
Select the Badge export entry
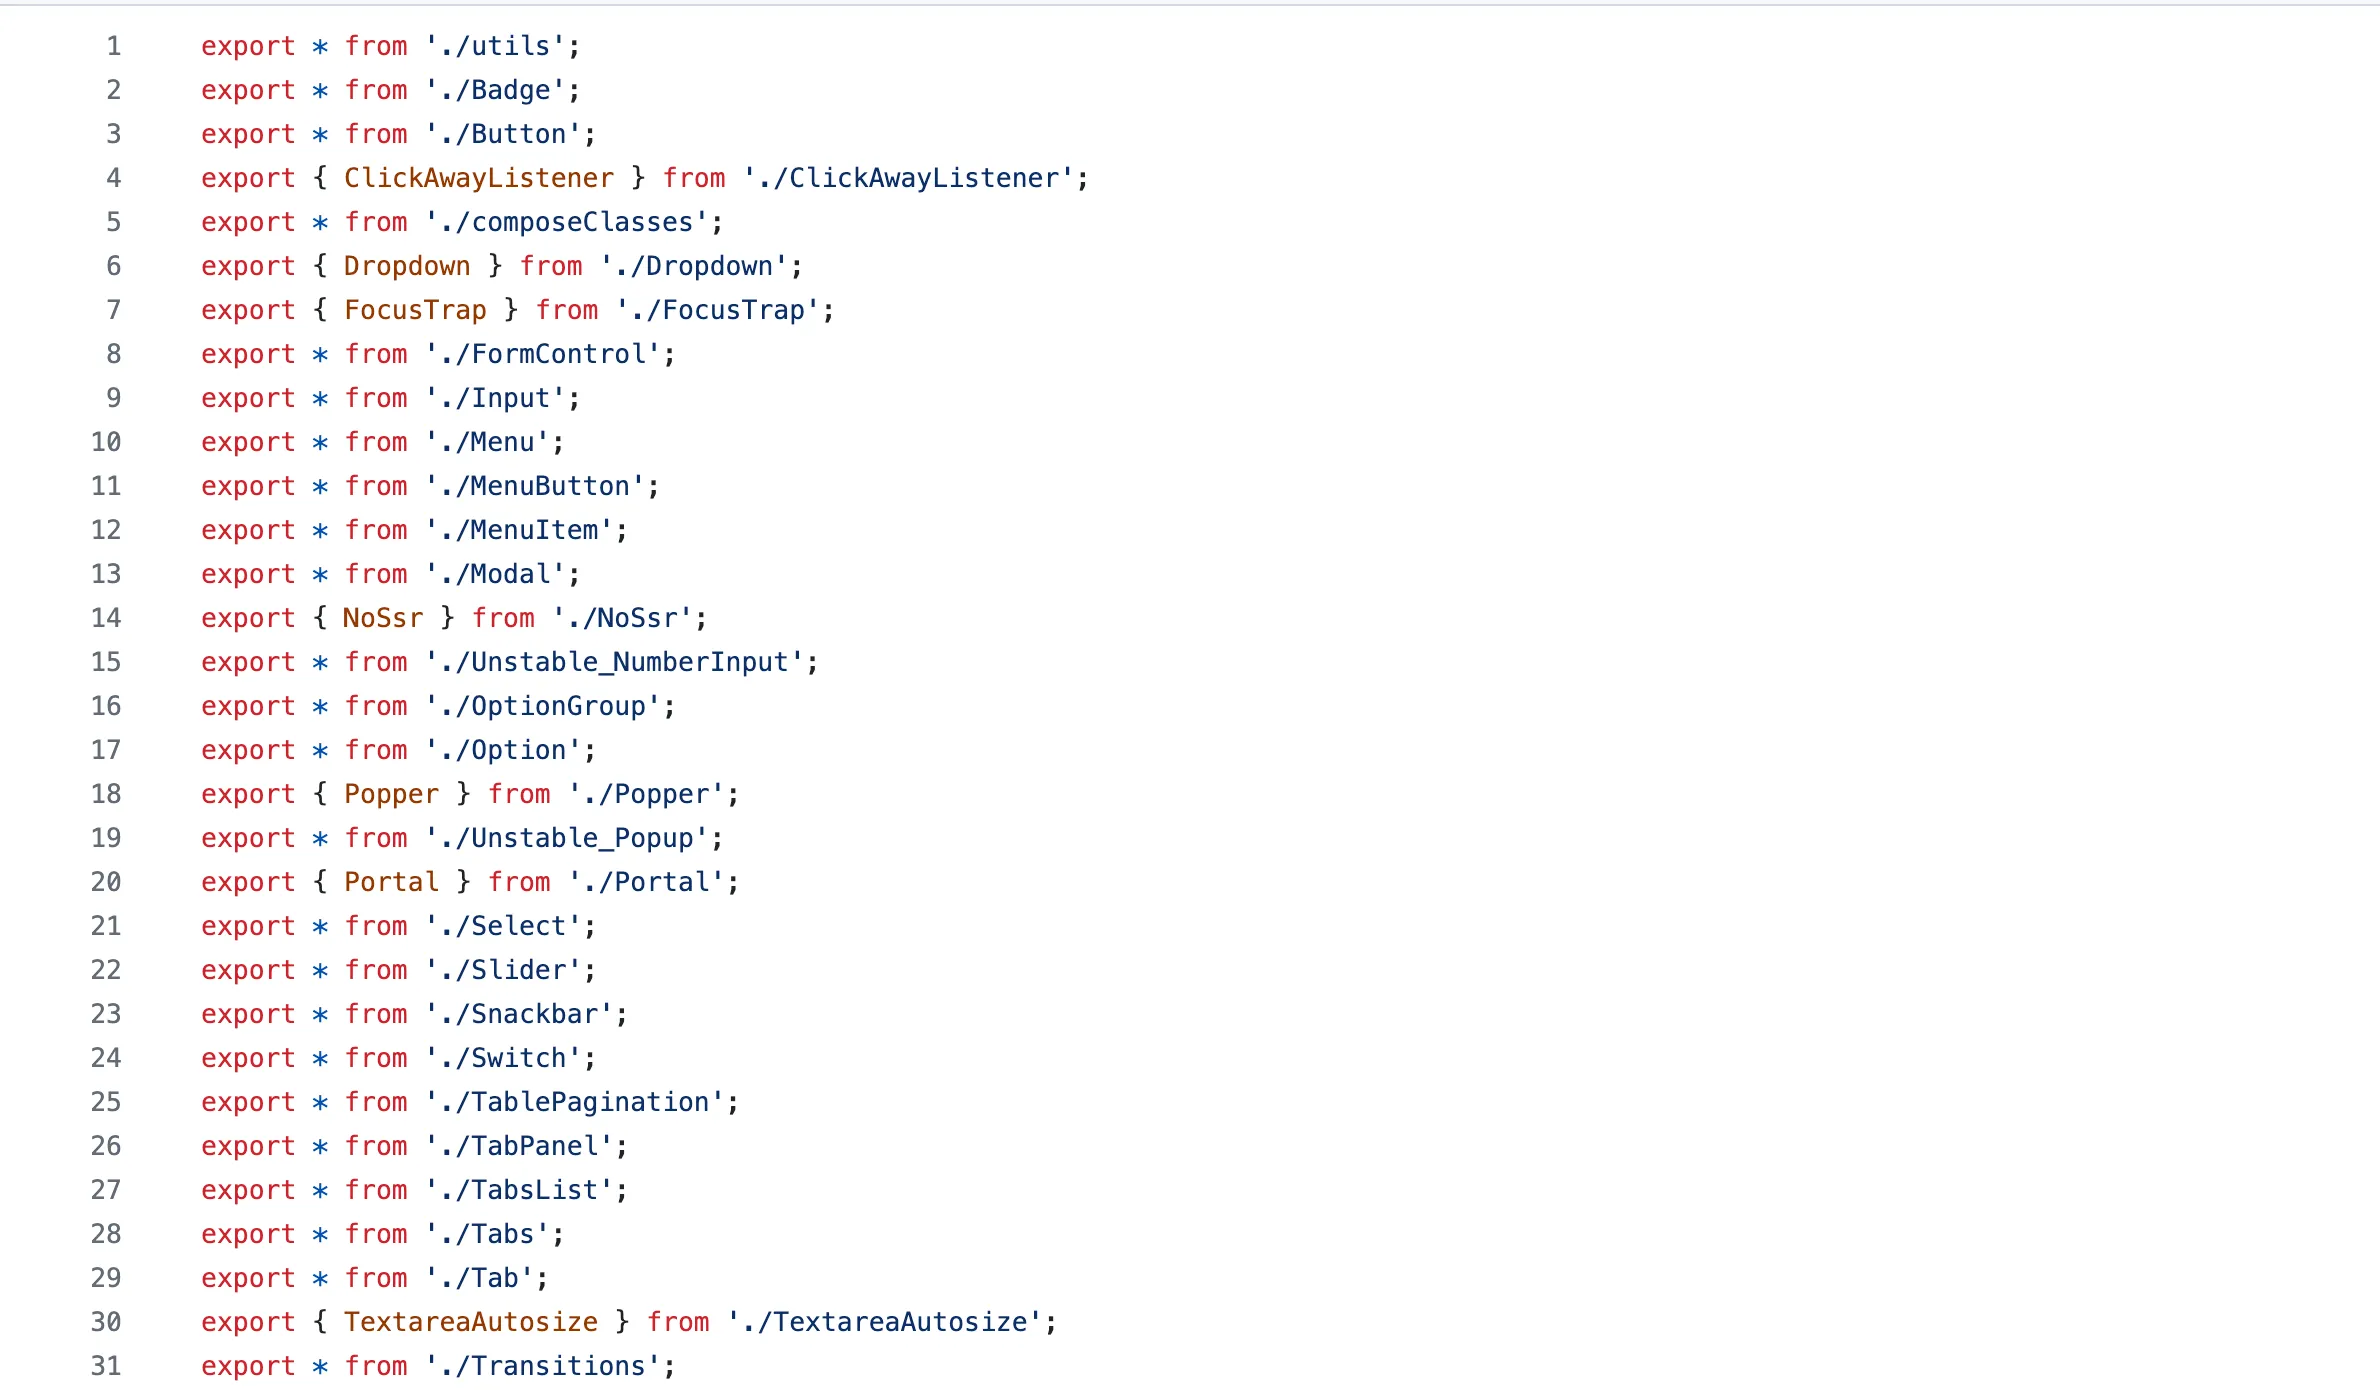[387, 89]
